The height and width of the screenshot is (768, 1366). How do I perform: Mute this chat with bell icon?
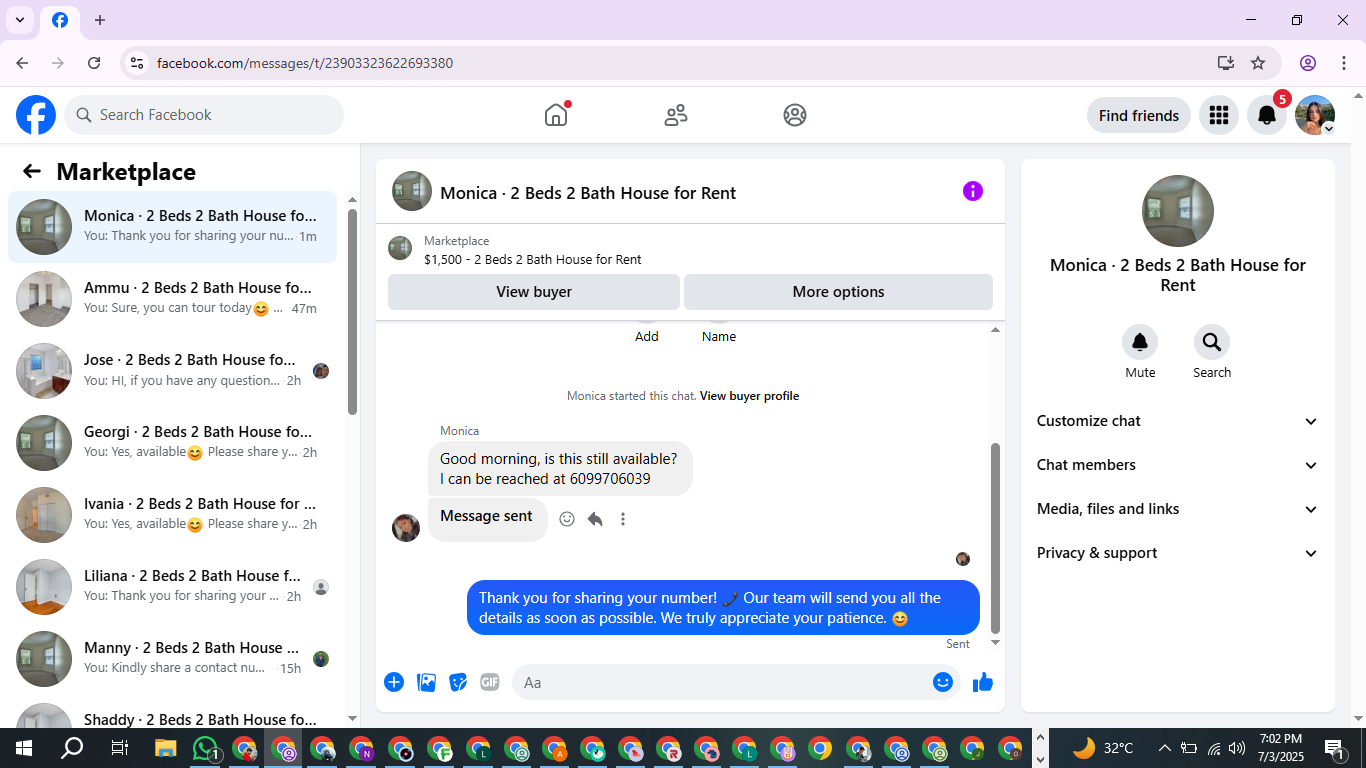click(1140, 343)
